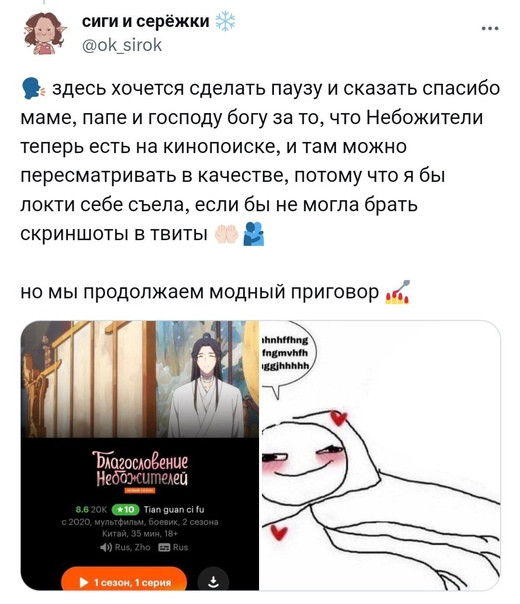The height and width of the screenshot is (604, 520).
Task: Click the green star 10 rating badge
Action: pos(125,510)
